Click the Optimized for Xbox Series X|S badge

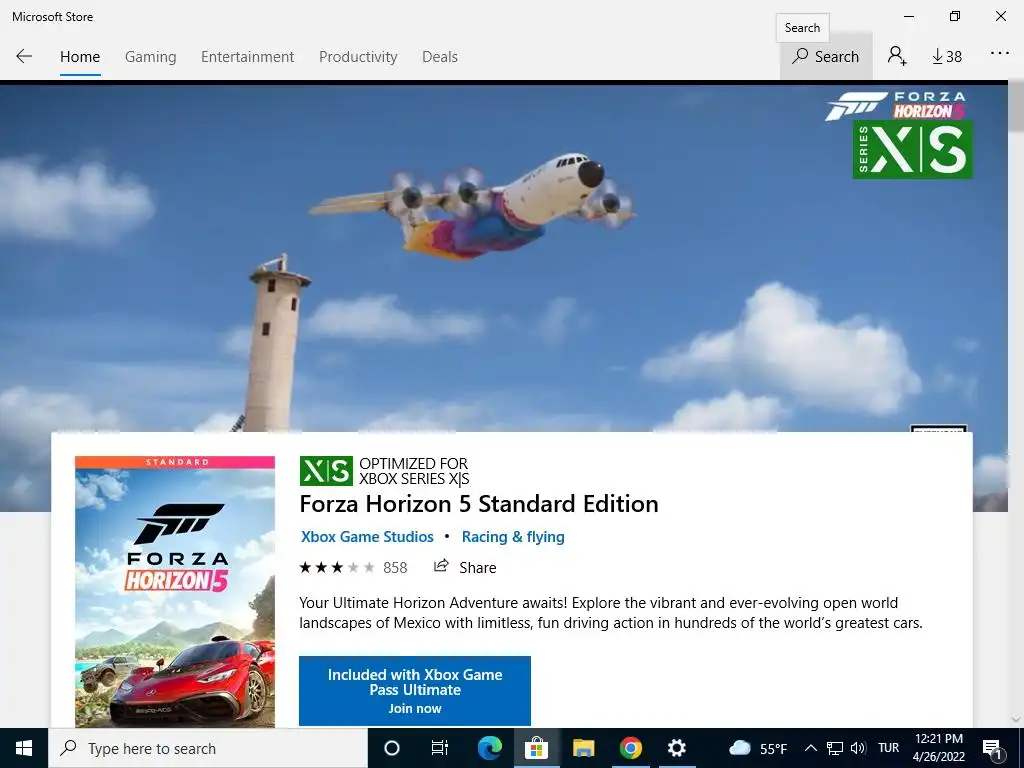[x=384, y=471]
